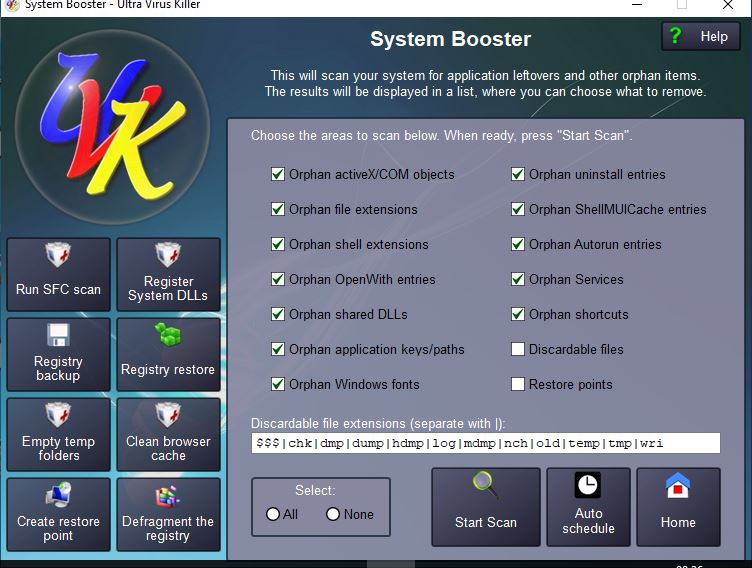This screenshot has height=568, width=752.
Task: Toggle Orphan ShellMUICache entries checkbox
Action: 517,209
